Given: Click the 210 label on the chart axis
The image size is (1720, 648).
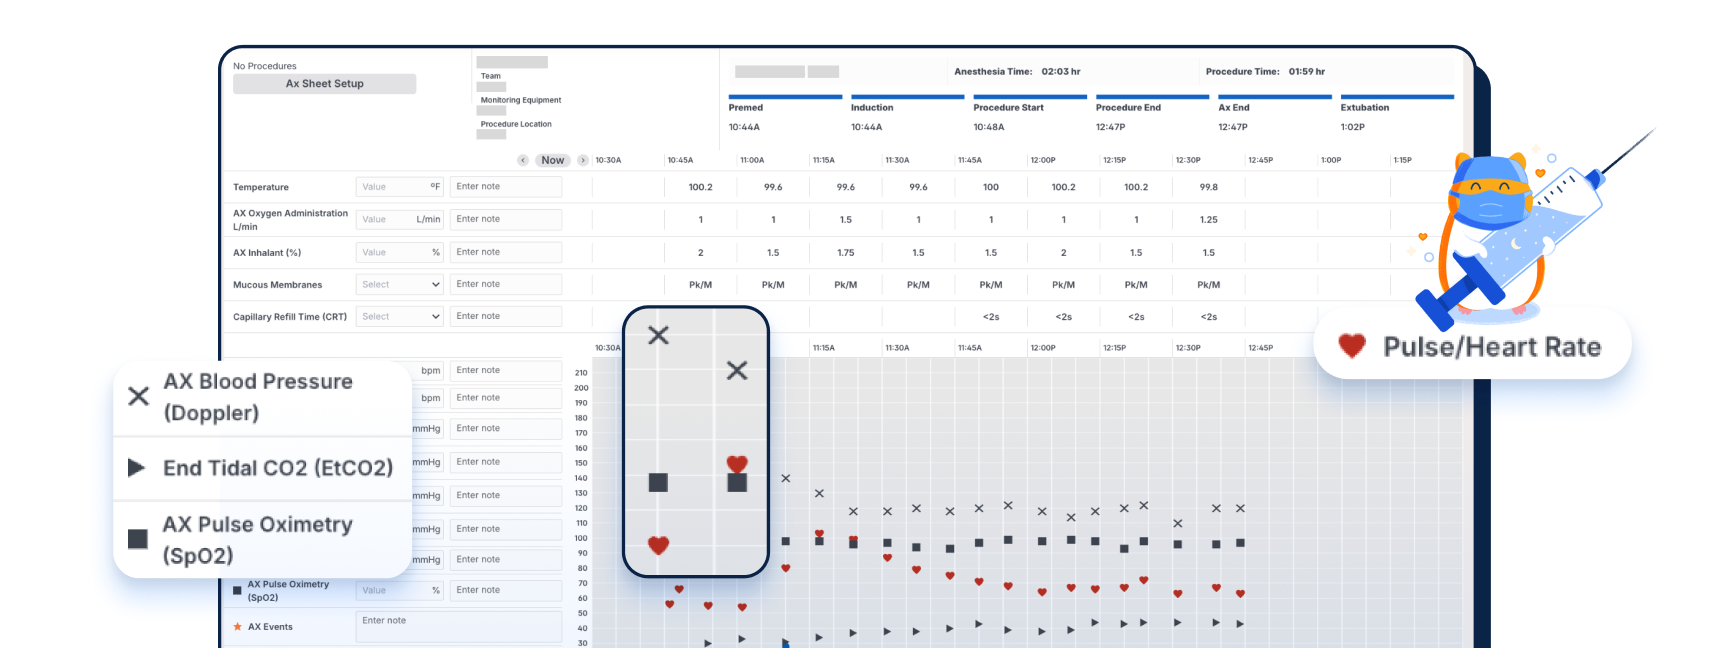Looking at the screenshot, I should tap(581, 373).
